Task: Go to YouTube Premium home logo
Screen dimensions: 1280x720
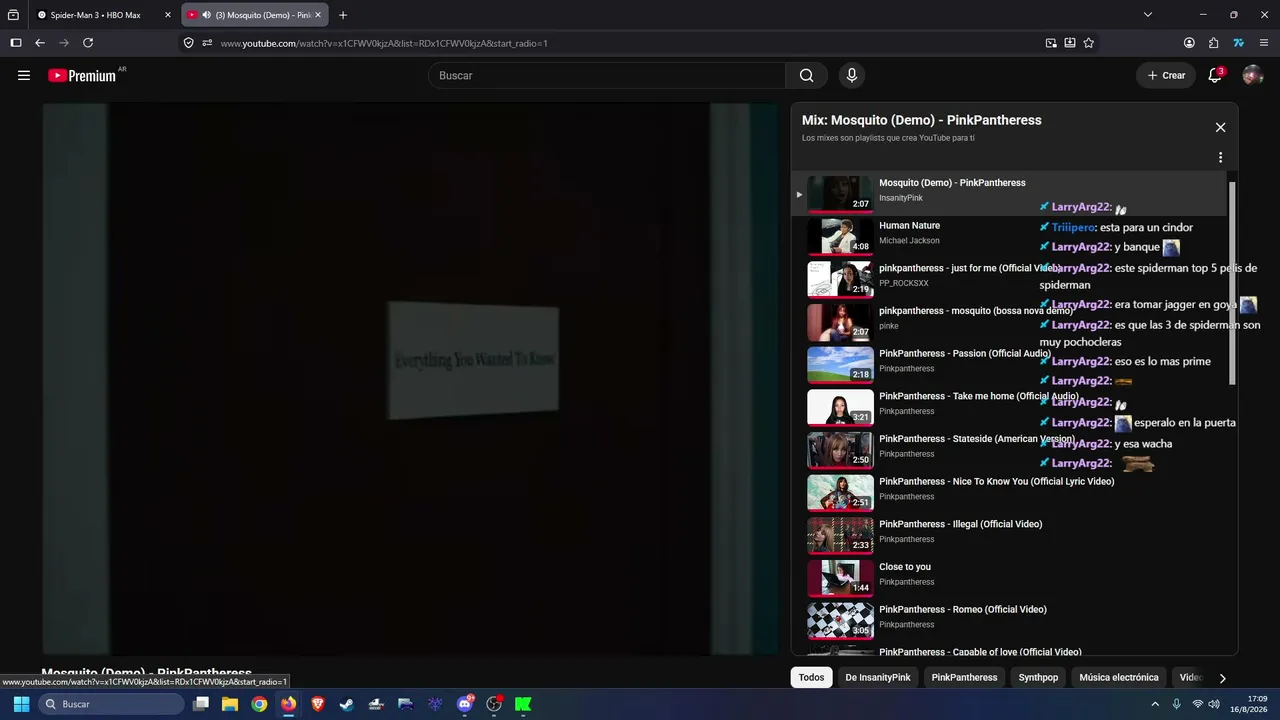Action: (x=82, y=75)
